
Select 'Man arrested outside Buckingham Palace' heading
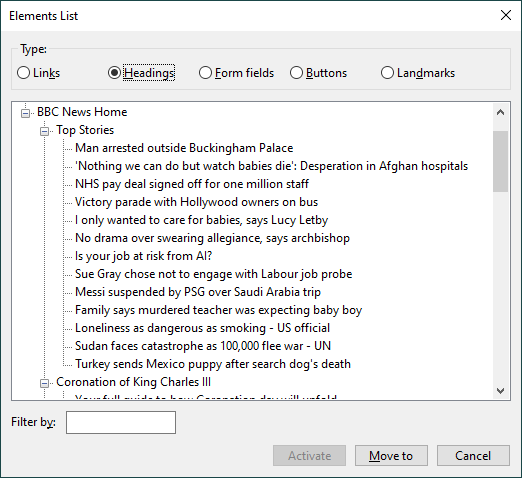coord(184,148)
